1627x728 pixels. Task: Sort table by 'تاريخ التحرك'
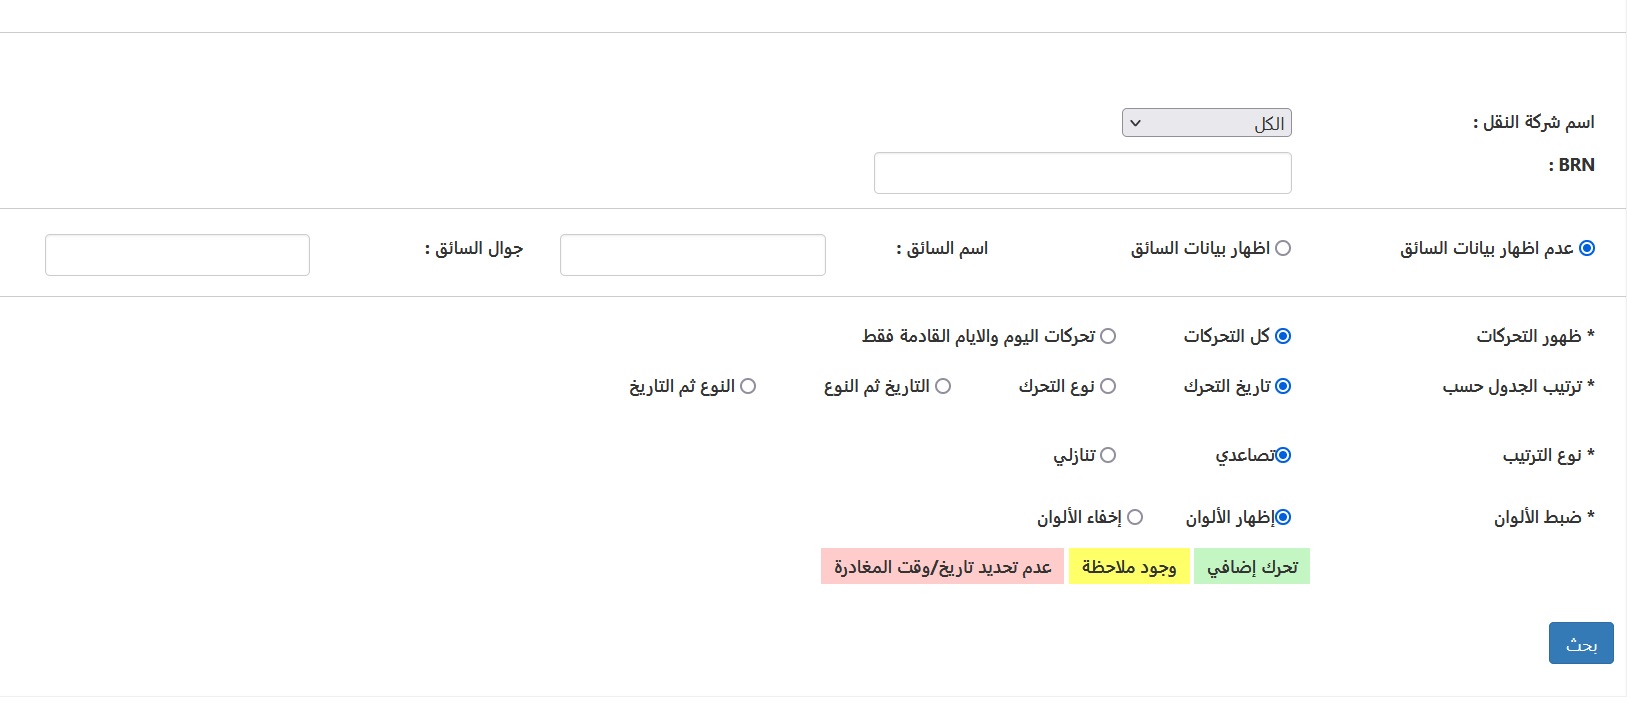[1283, 386]
